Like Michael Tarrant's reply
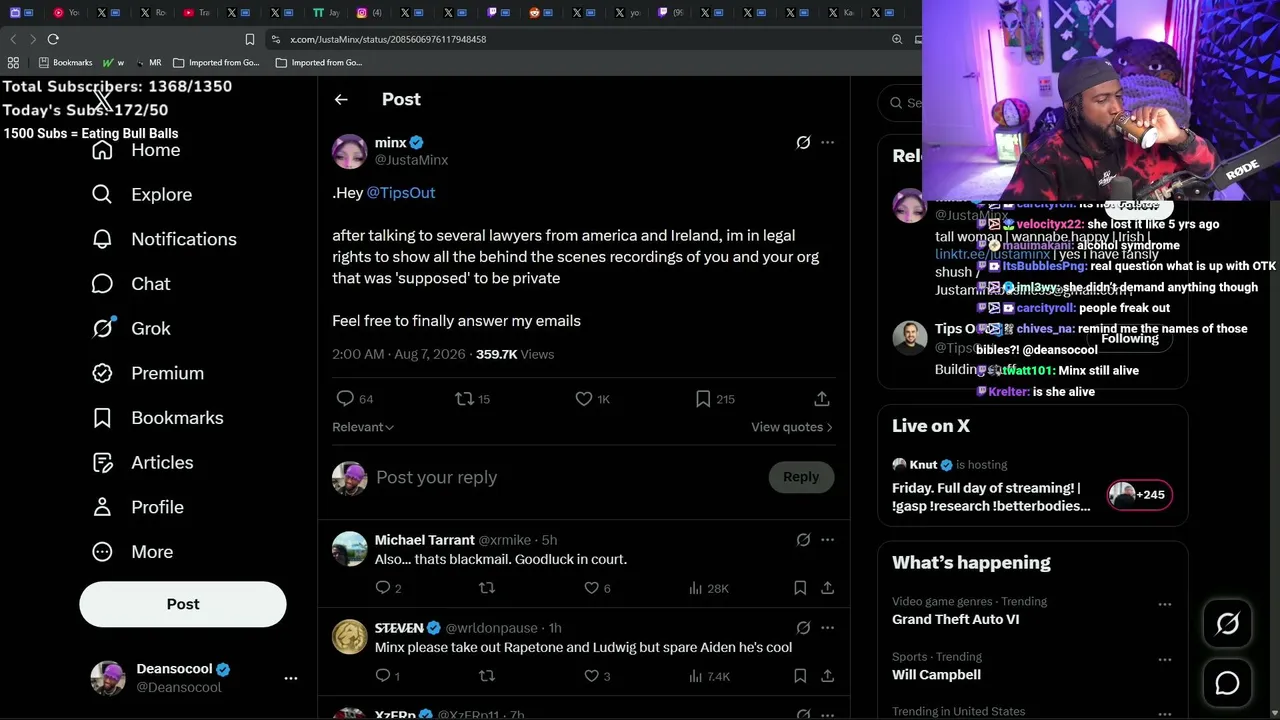The image size is (1280, 720). 591,588
